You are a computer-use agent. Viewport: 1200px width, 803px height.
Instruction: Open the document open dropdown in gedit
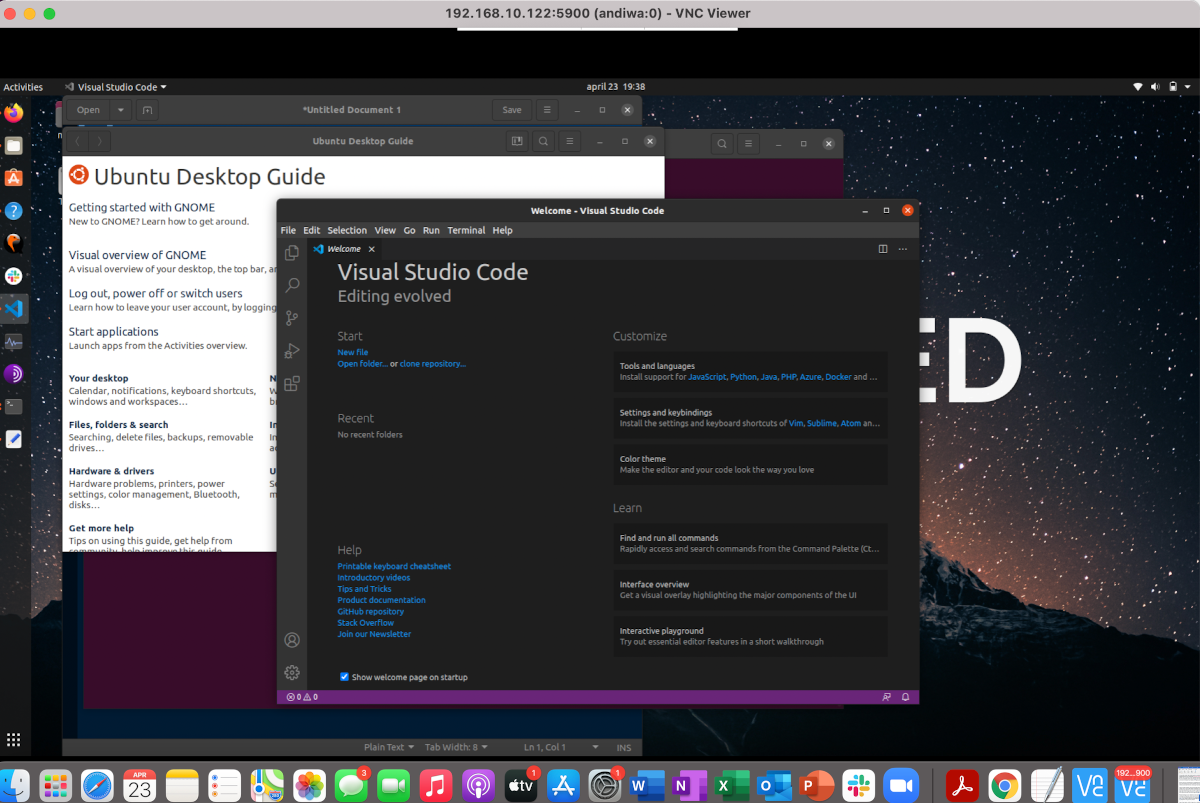coord(121,110)
